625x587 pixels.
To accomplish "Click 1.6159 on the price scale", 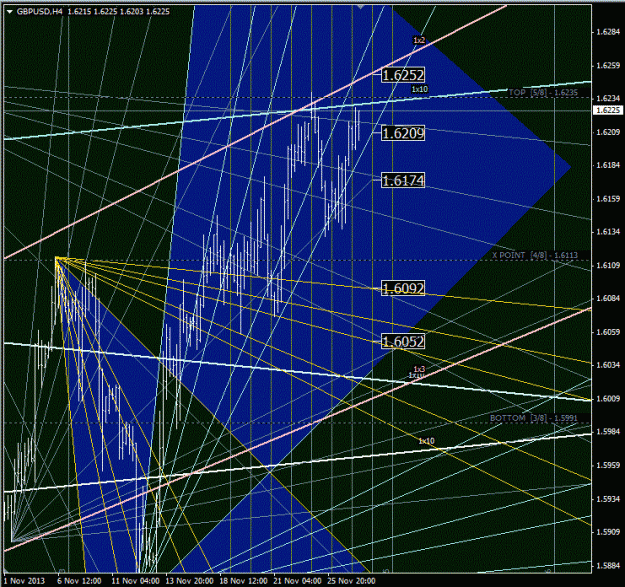I will (x=608, y=198).
